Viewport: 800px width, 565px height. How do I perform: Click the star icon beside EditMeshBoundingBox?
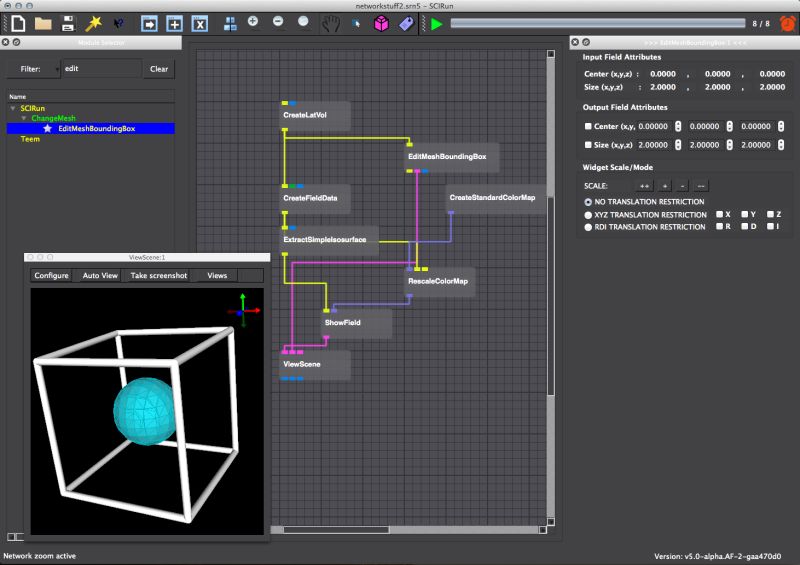tap(47, 128)
